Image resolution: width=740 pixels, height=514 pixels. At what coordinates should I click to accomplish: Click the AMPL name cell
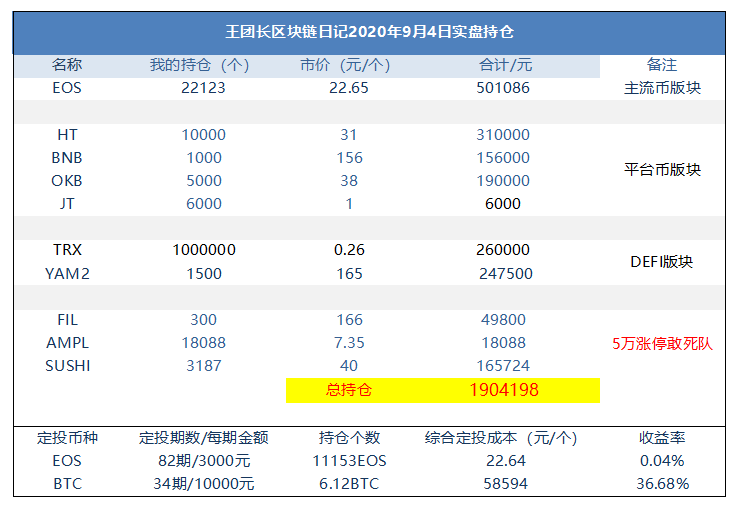click(x=67, y=343)
